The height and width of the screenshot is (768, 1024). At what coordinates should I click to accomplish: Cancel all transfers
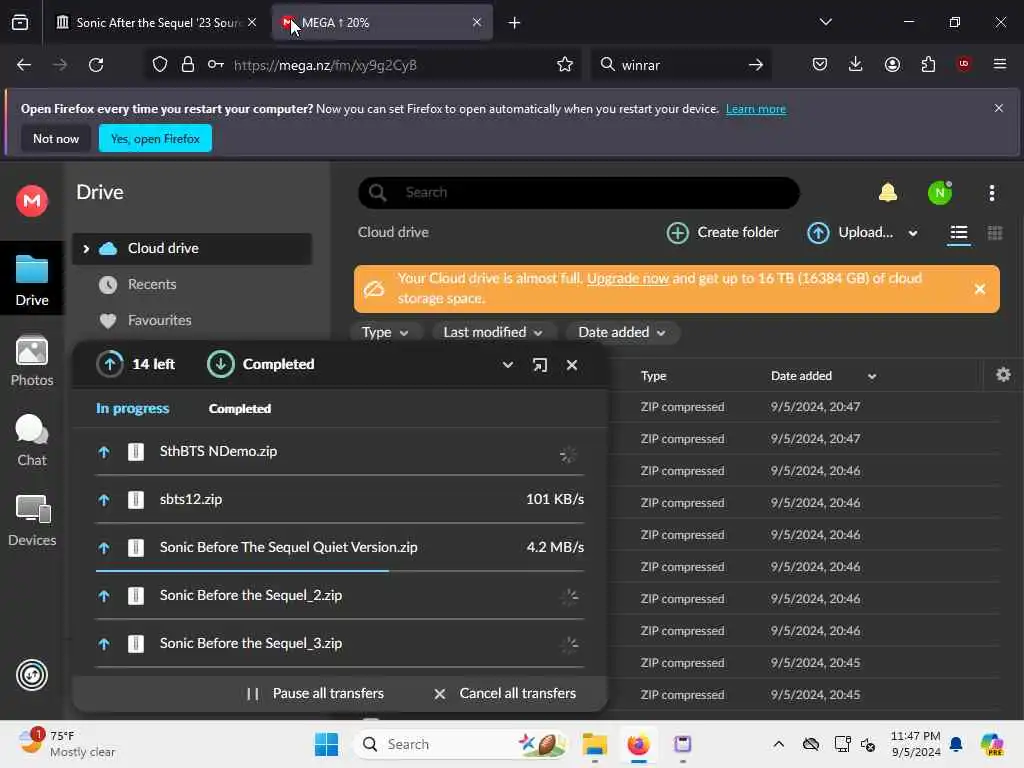coord(505,694)
